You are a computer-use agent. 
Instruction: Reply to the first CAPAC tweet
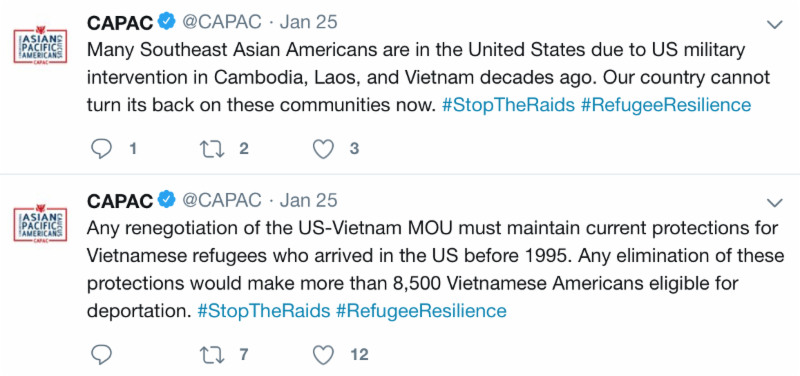click(x=101, y=149)
